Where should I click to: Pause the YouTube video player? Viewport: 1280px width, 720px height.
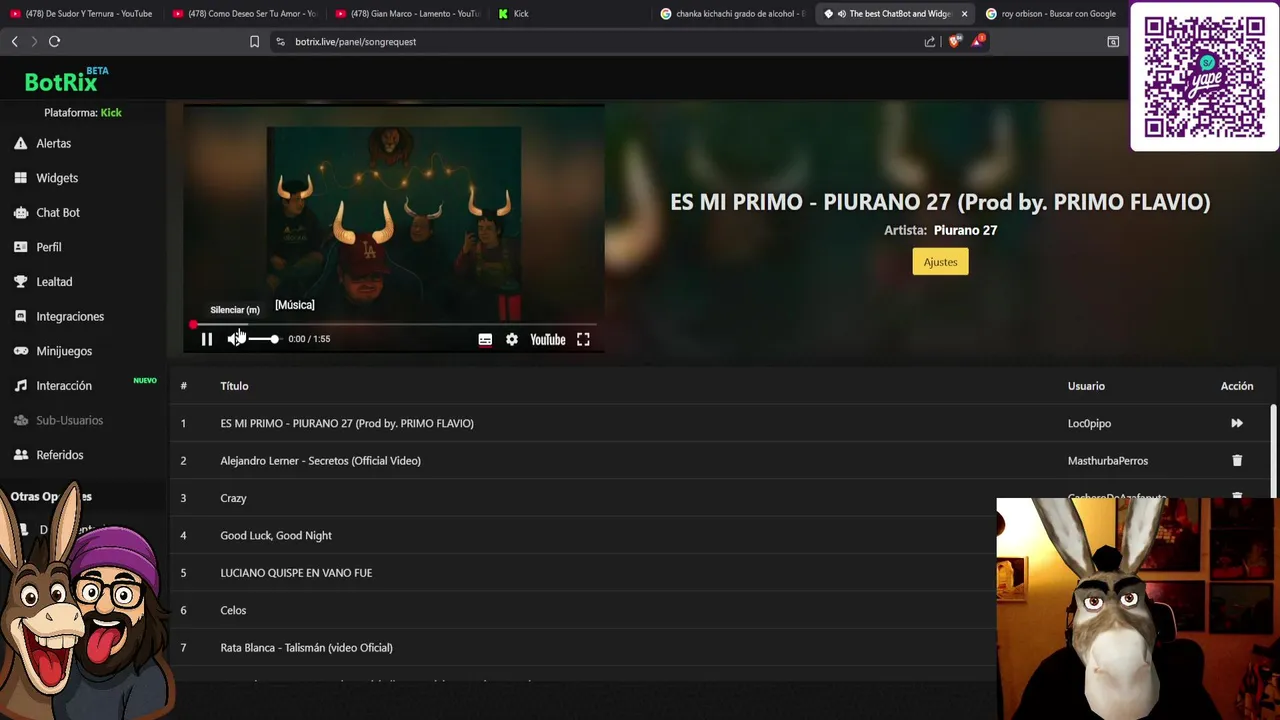pos(207,339)
